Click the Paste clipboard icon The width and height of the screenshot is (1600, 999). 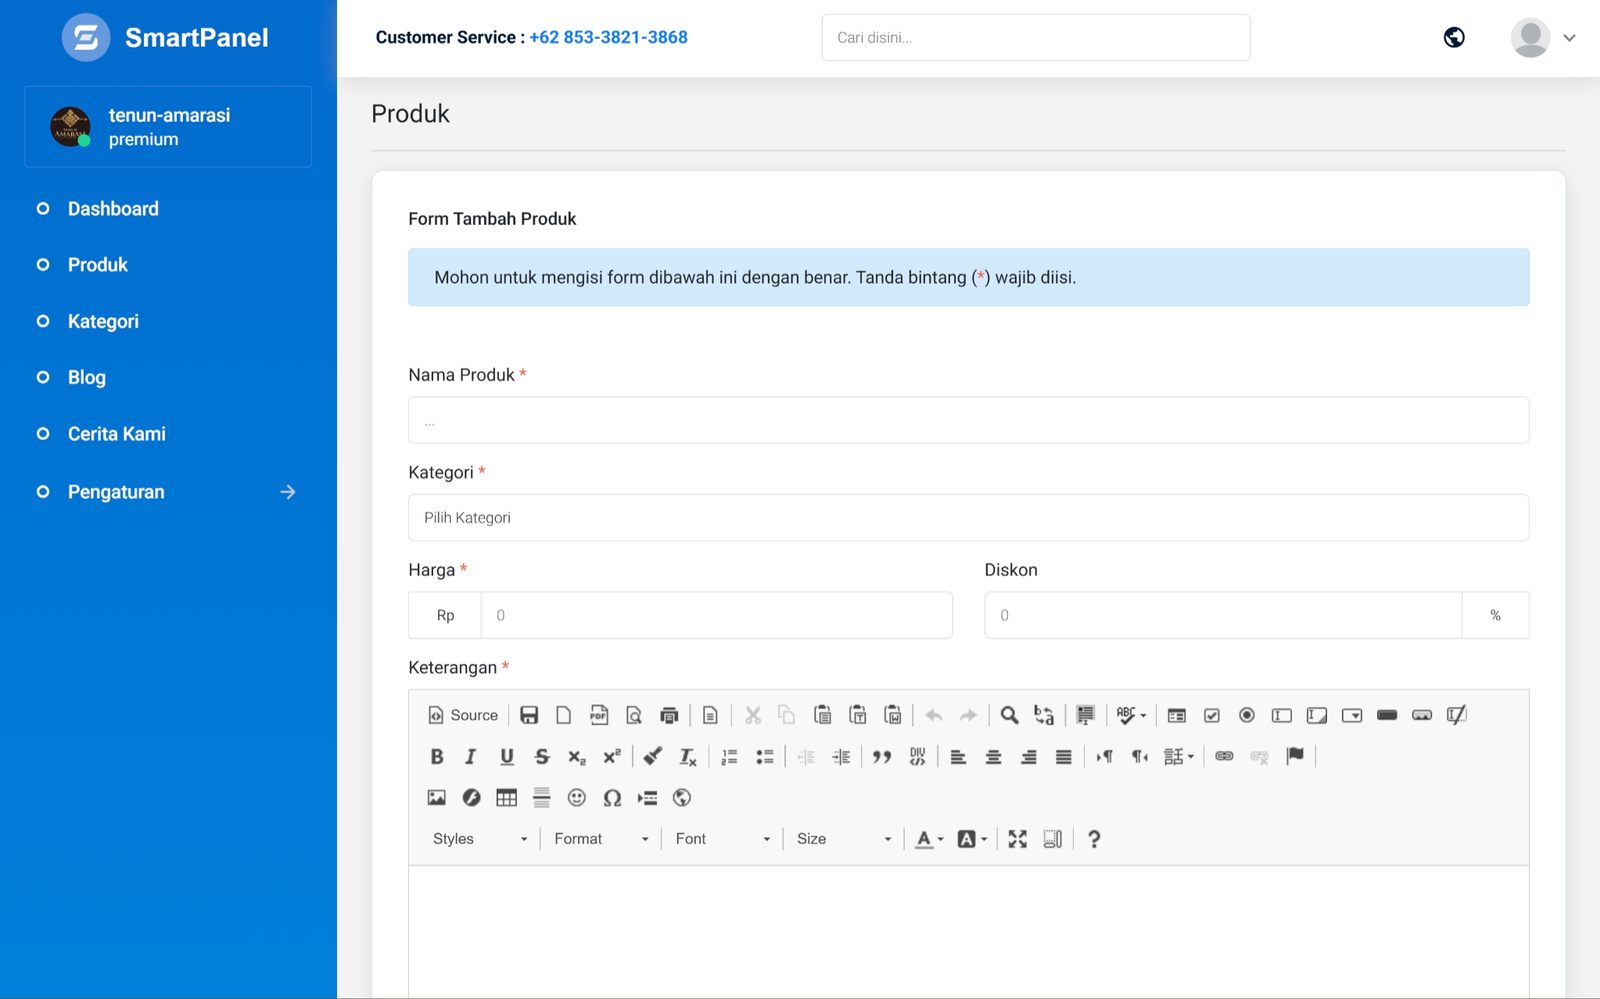[x=822, y=715]
